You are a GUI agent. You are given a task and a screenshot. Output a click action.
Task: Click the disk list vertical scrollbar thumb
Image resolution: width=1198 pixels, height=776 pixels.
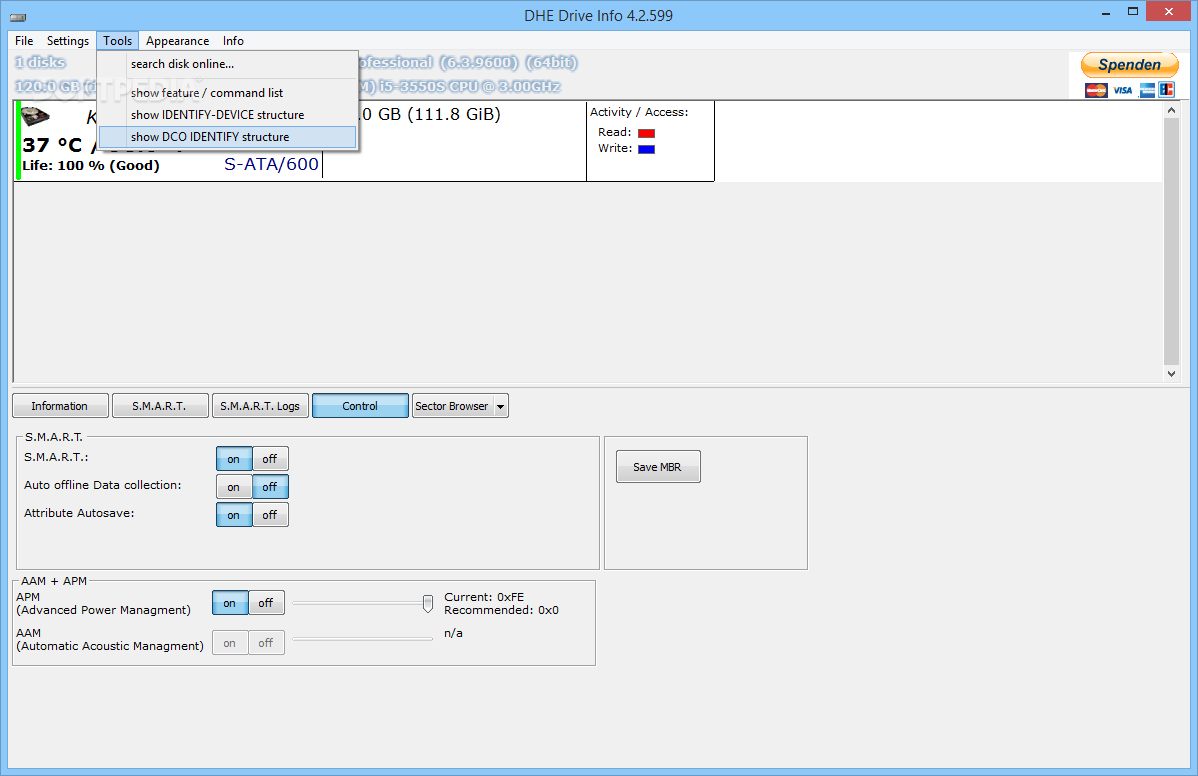[1171, 241]
